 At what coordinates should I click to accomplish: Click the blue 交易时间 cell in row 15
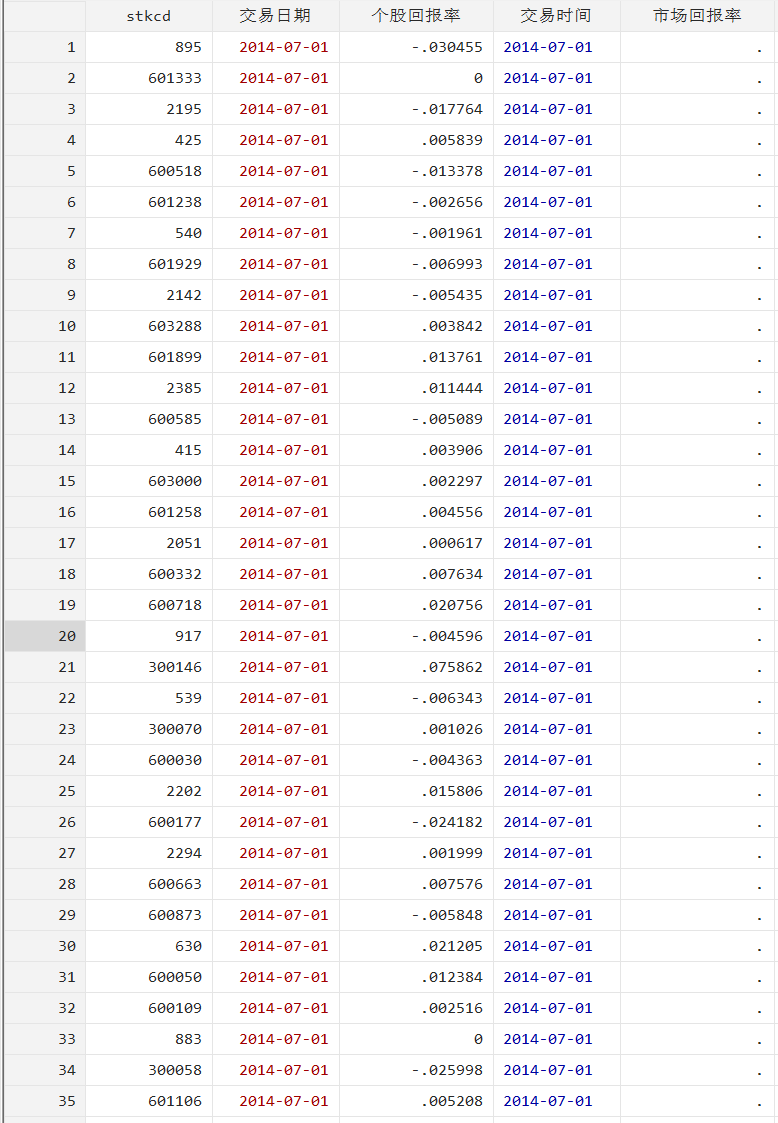point(548,481)
